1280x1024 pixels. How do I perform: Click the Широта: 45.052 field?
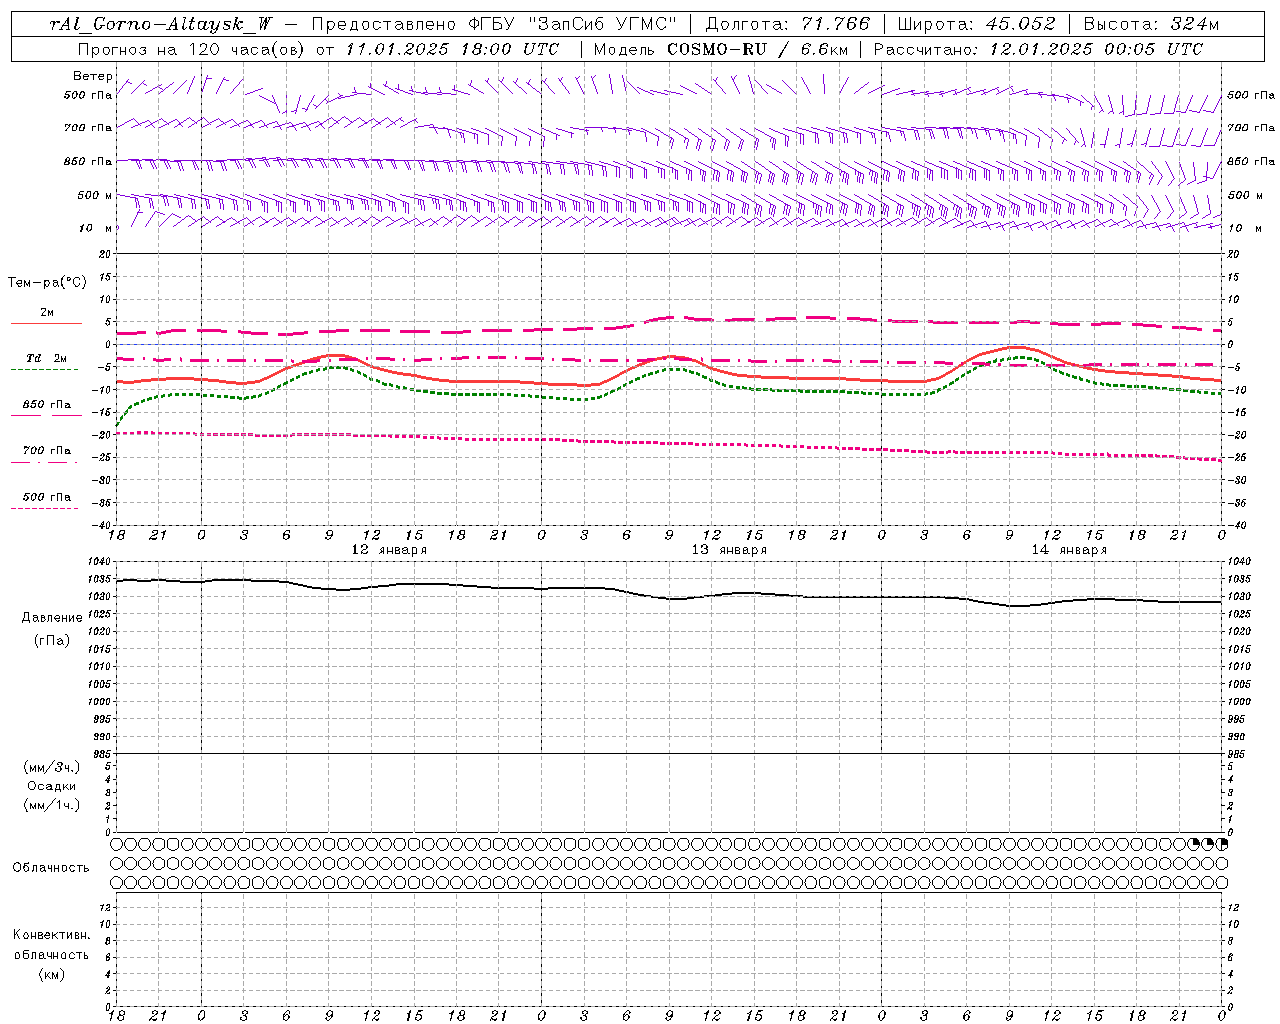click(977, 24)
